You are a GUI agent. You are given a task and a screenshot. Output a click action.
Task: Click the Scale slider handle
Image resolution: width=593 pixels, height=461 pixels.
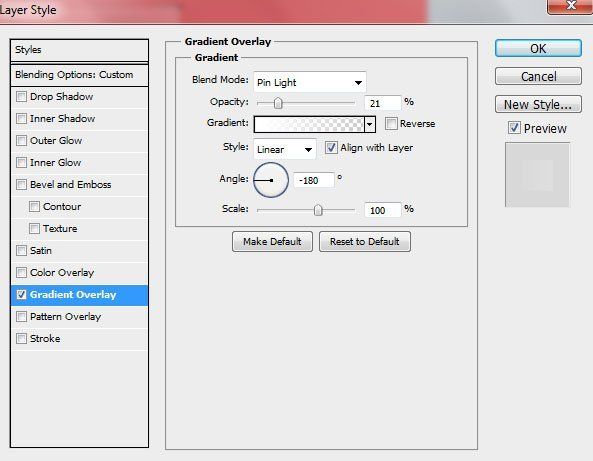(x=318, y=210)
